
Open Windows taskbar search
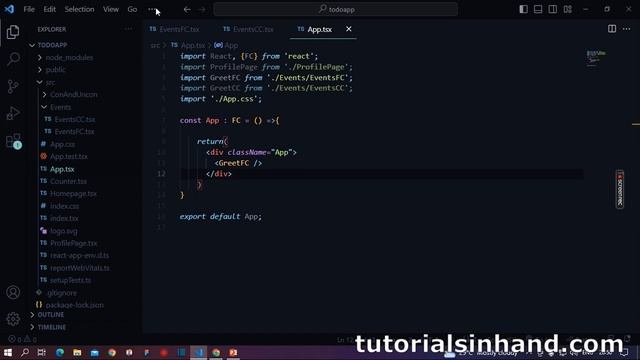click(24, 352)
